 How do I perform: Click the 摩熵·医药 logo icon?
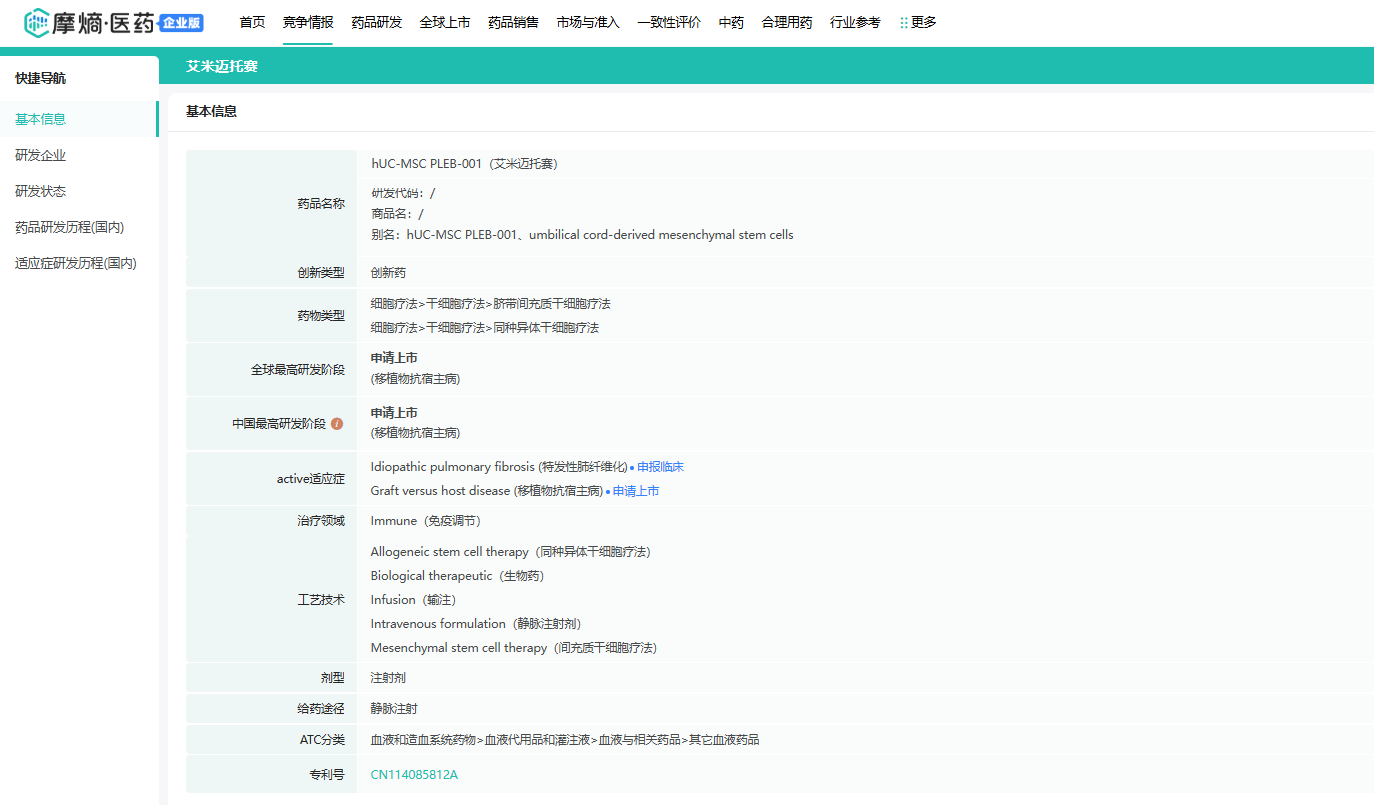[x=37, y=22]
